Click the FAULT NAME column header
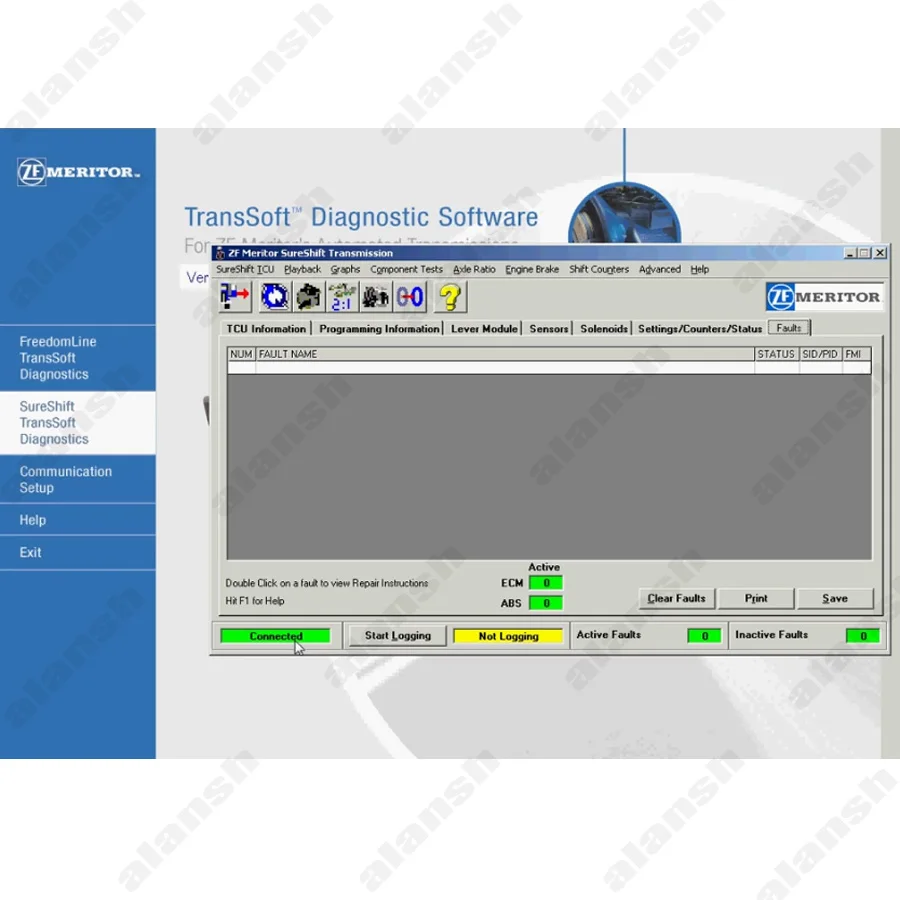This screenshot has width=900, height=900. pos(505,354)
